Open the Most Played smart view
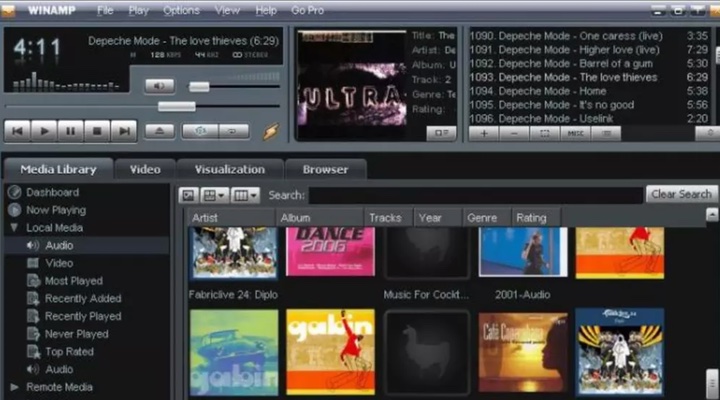 point(73,281)
